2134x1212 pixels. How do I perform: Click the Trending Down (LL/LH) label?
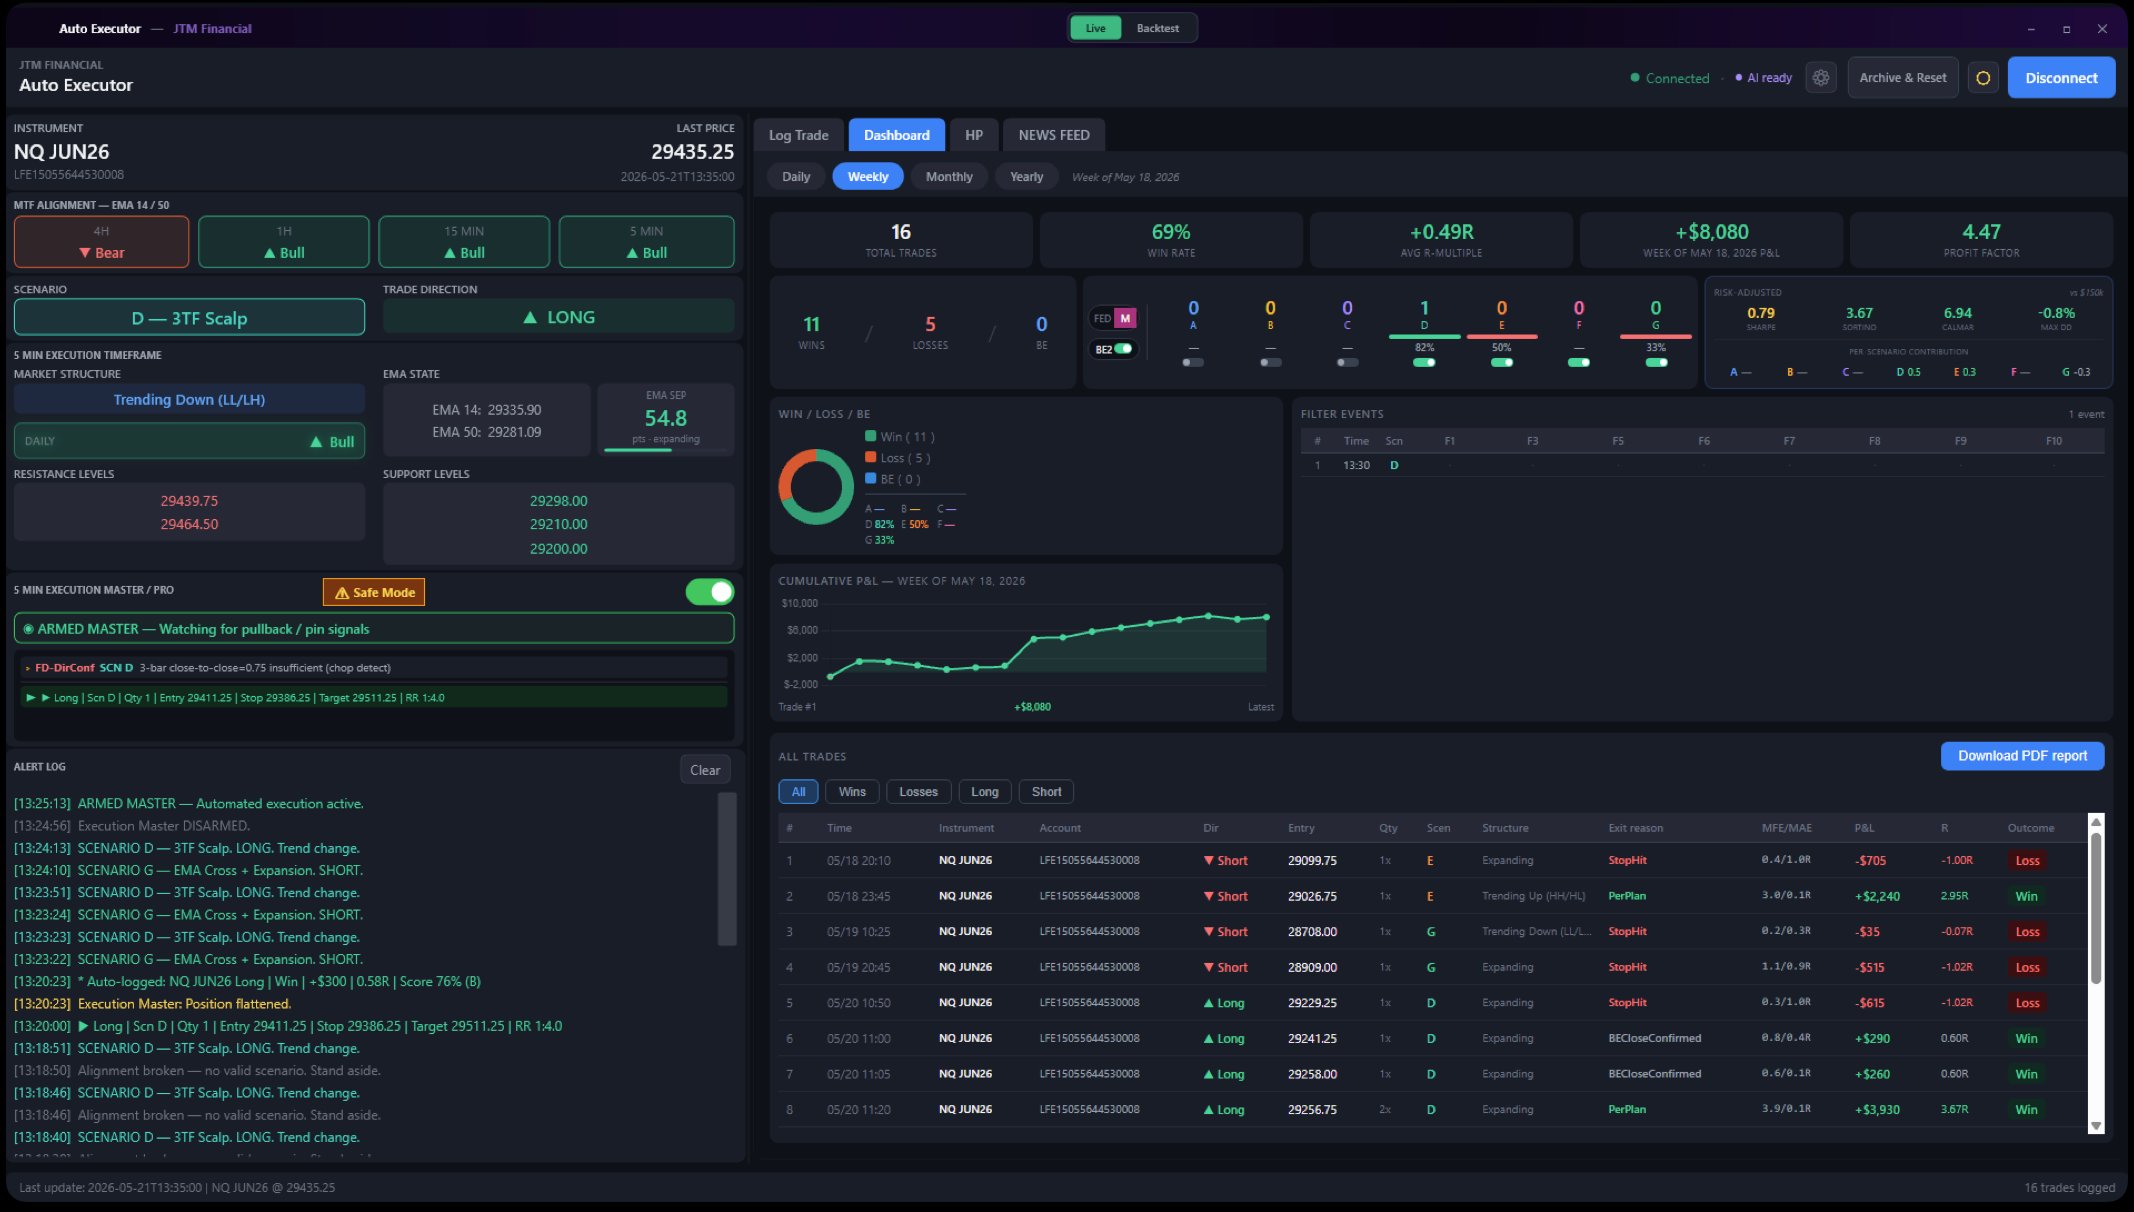tap(189, 400)
